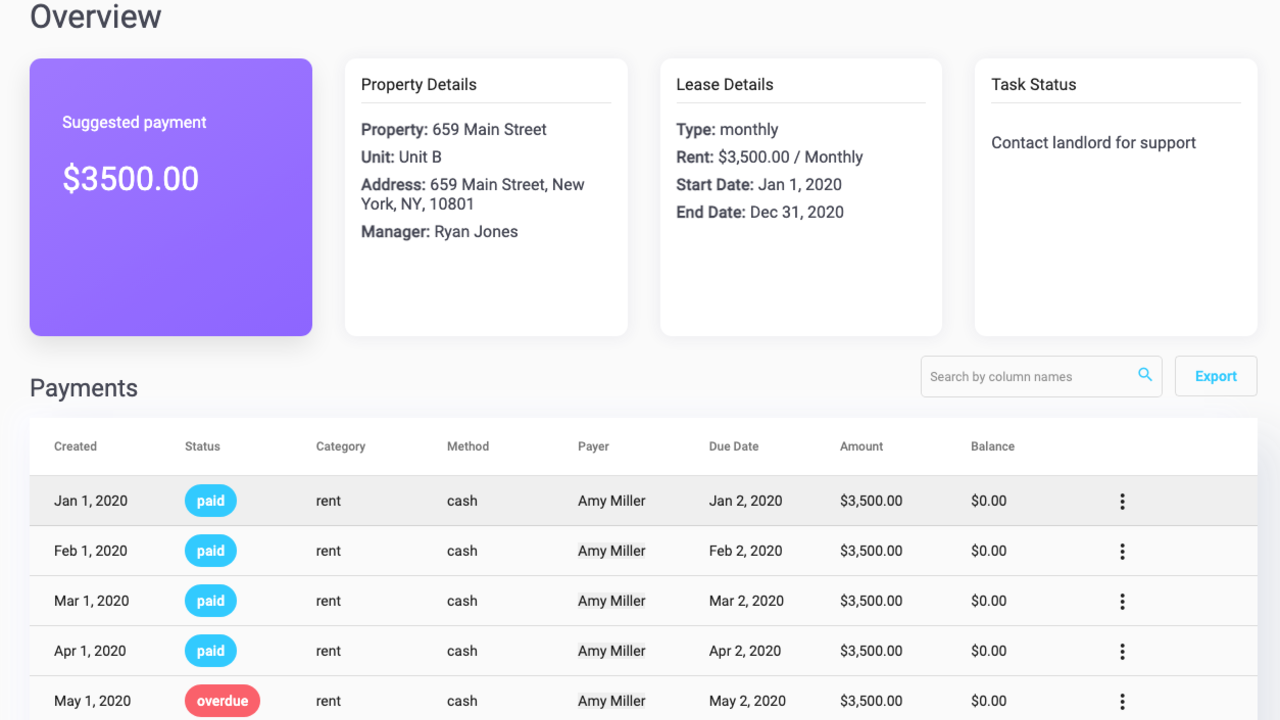Click the Property Details card
Screen dimensions: 1280x720
click(486, 196)
